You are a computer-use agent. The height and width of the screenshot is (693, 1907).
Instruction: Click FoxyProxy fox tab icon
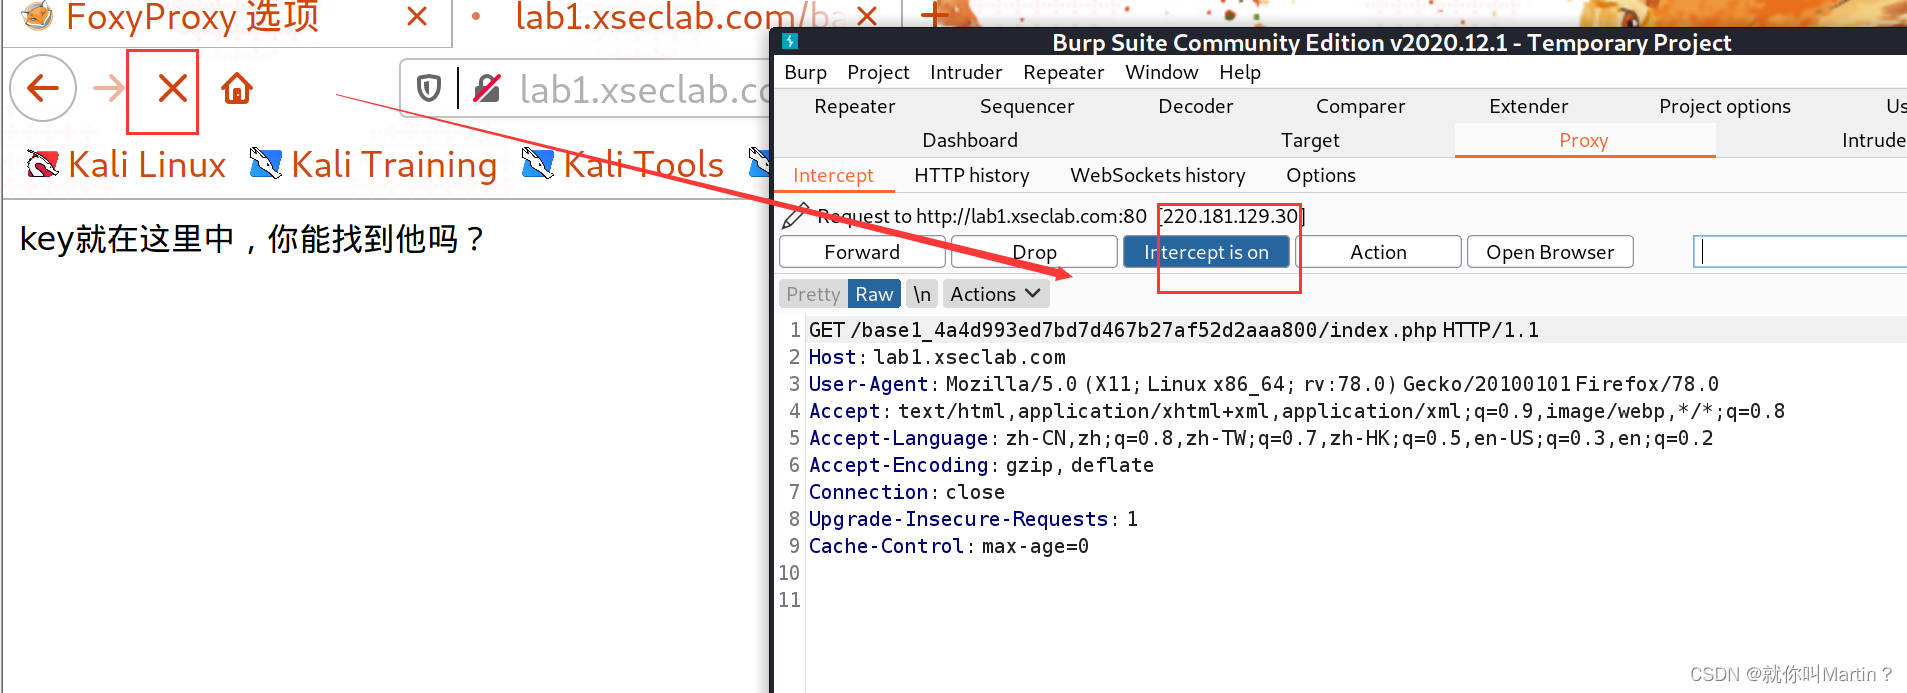tap(37, 15)
